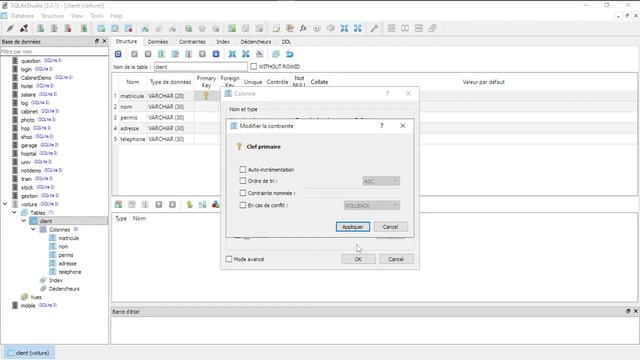The image size is (640, 360).
Task: Click the Nom de la table field
Action: (x=201, y=67)
